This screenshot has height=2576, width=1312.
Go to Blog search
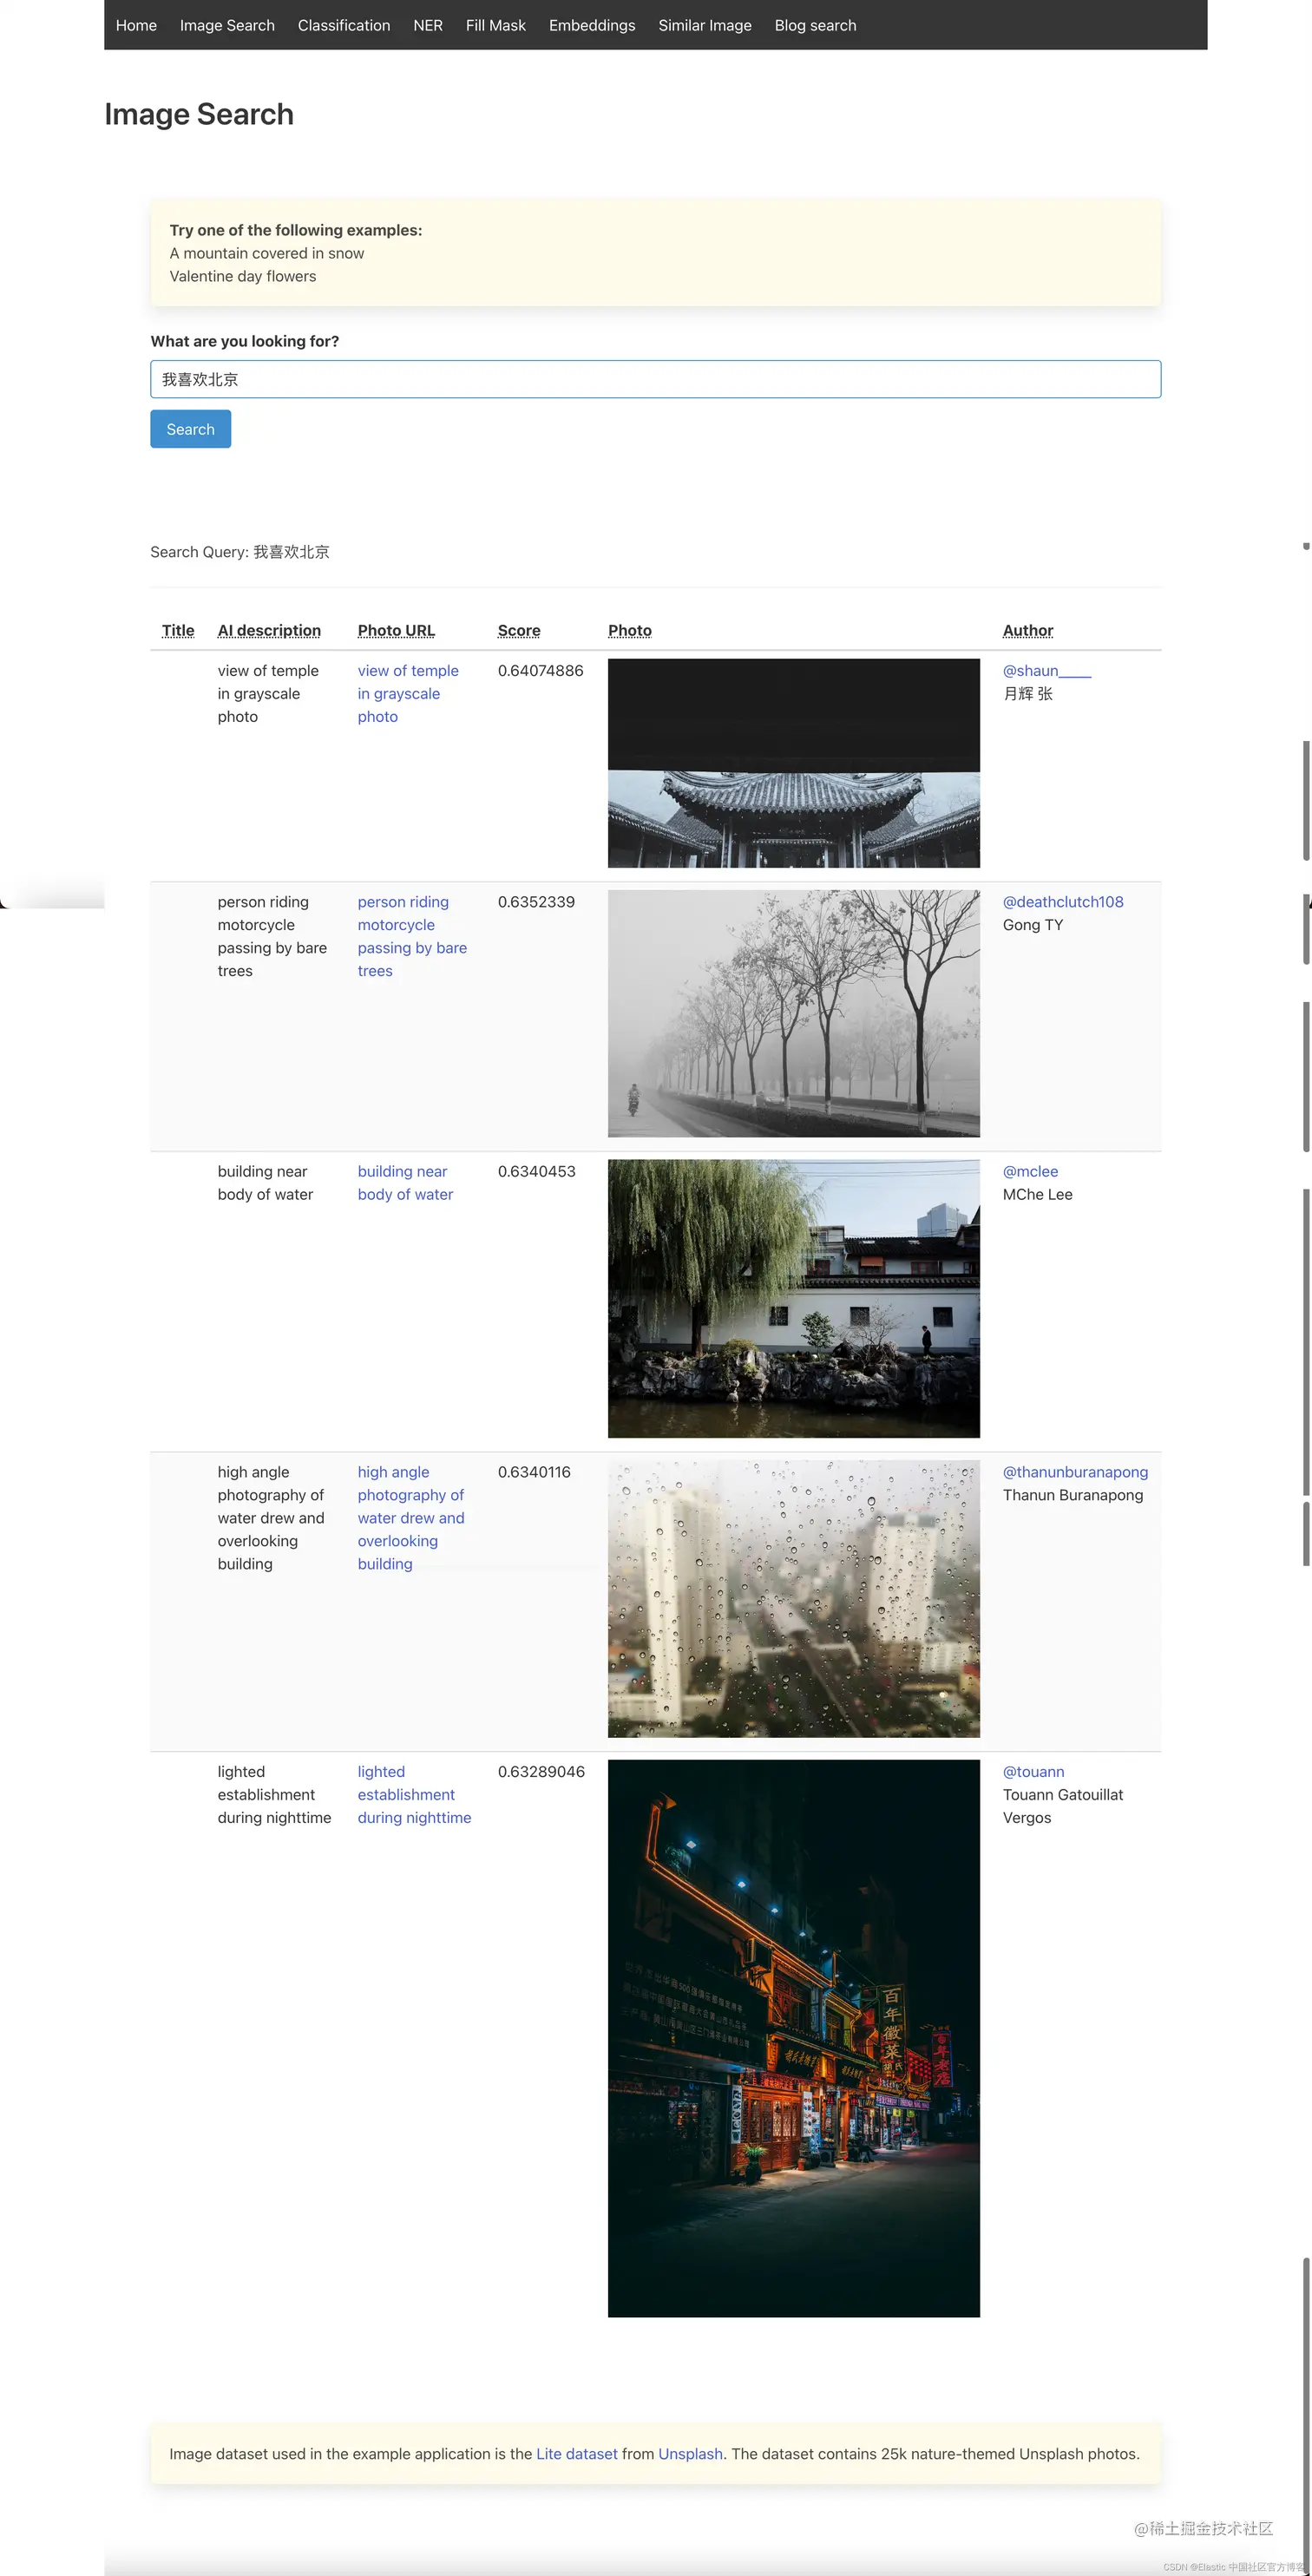tap(815, 25)
